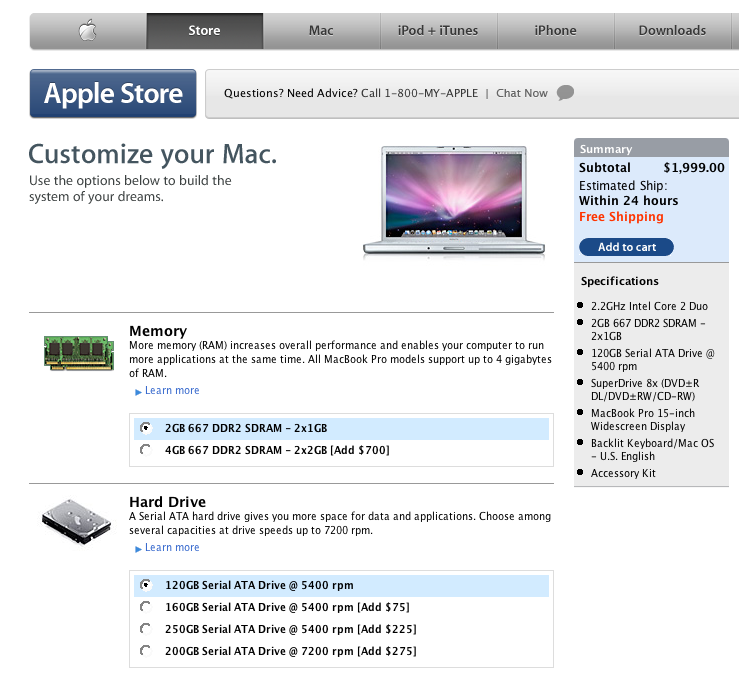
Task: Click the Within 24 hours ship estimate
Action: 628,201
